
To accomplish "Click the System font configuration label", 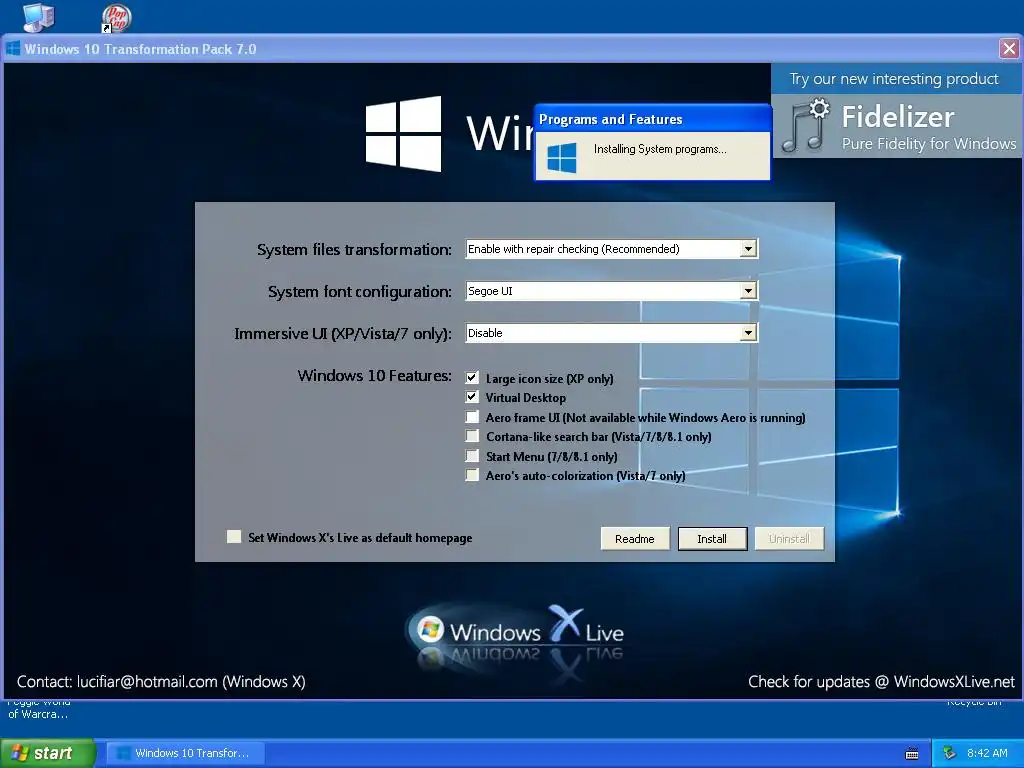I will pyautogui.click(x=360, y=292).
